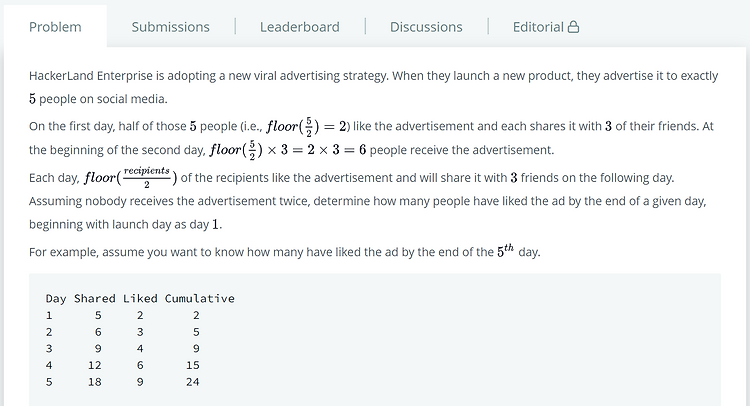Click cumulative value 15 in day 4 row
Image resolution: width=750 pixels, height=406 pixels.
point(192,365)
